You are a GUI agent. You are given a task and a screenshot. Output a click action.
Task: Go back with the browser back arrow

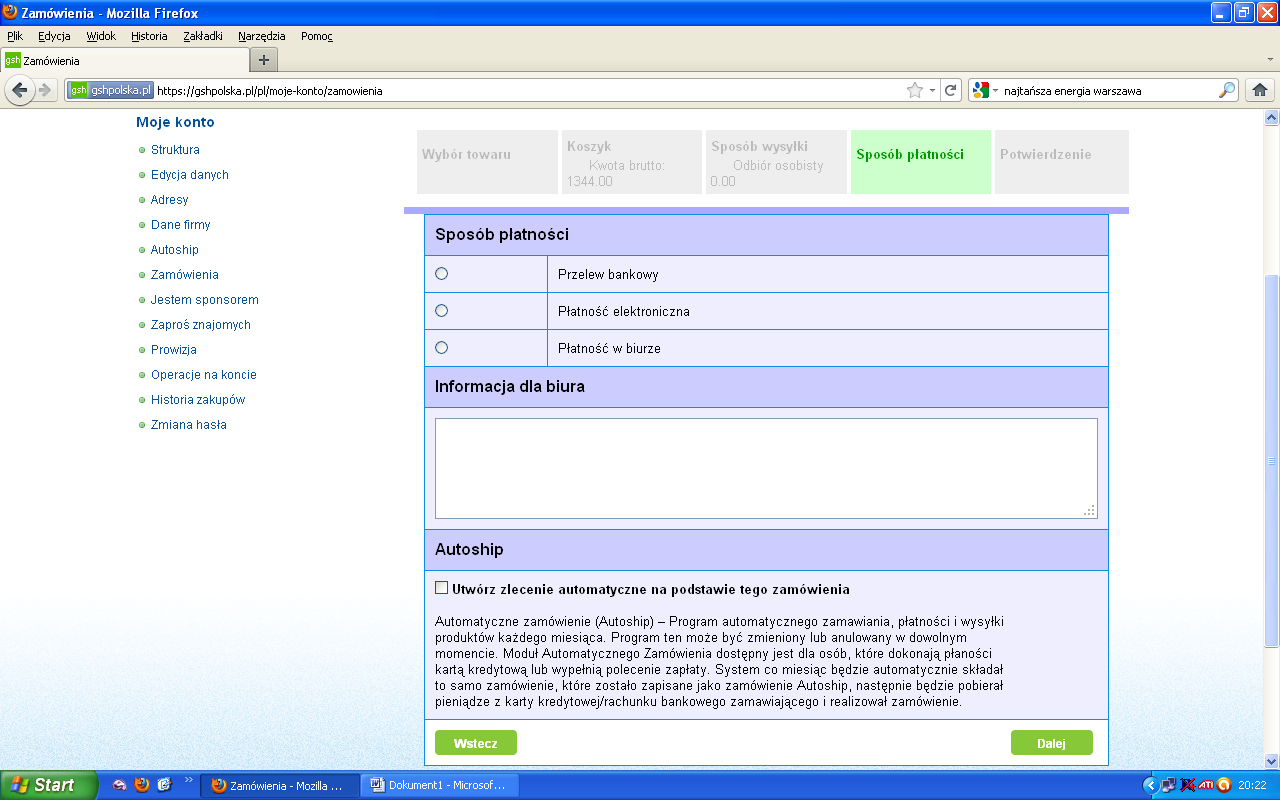point(19,90)
